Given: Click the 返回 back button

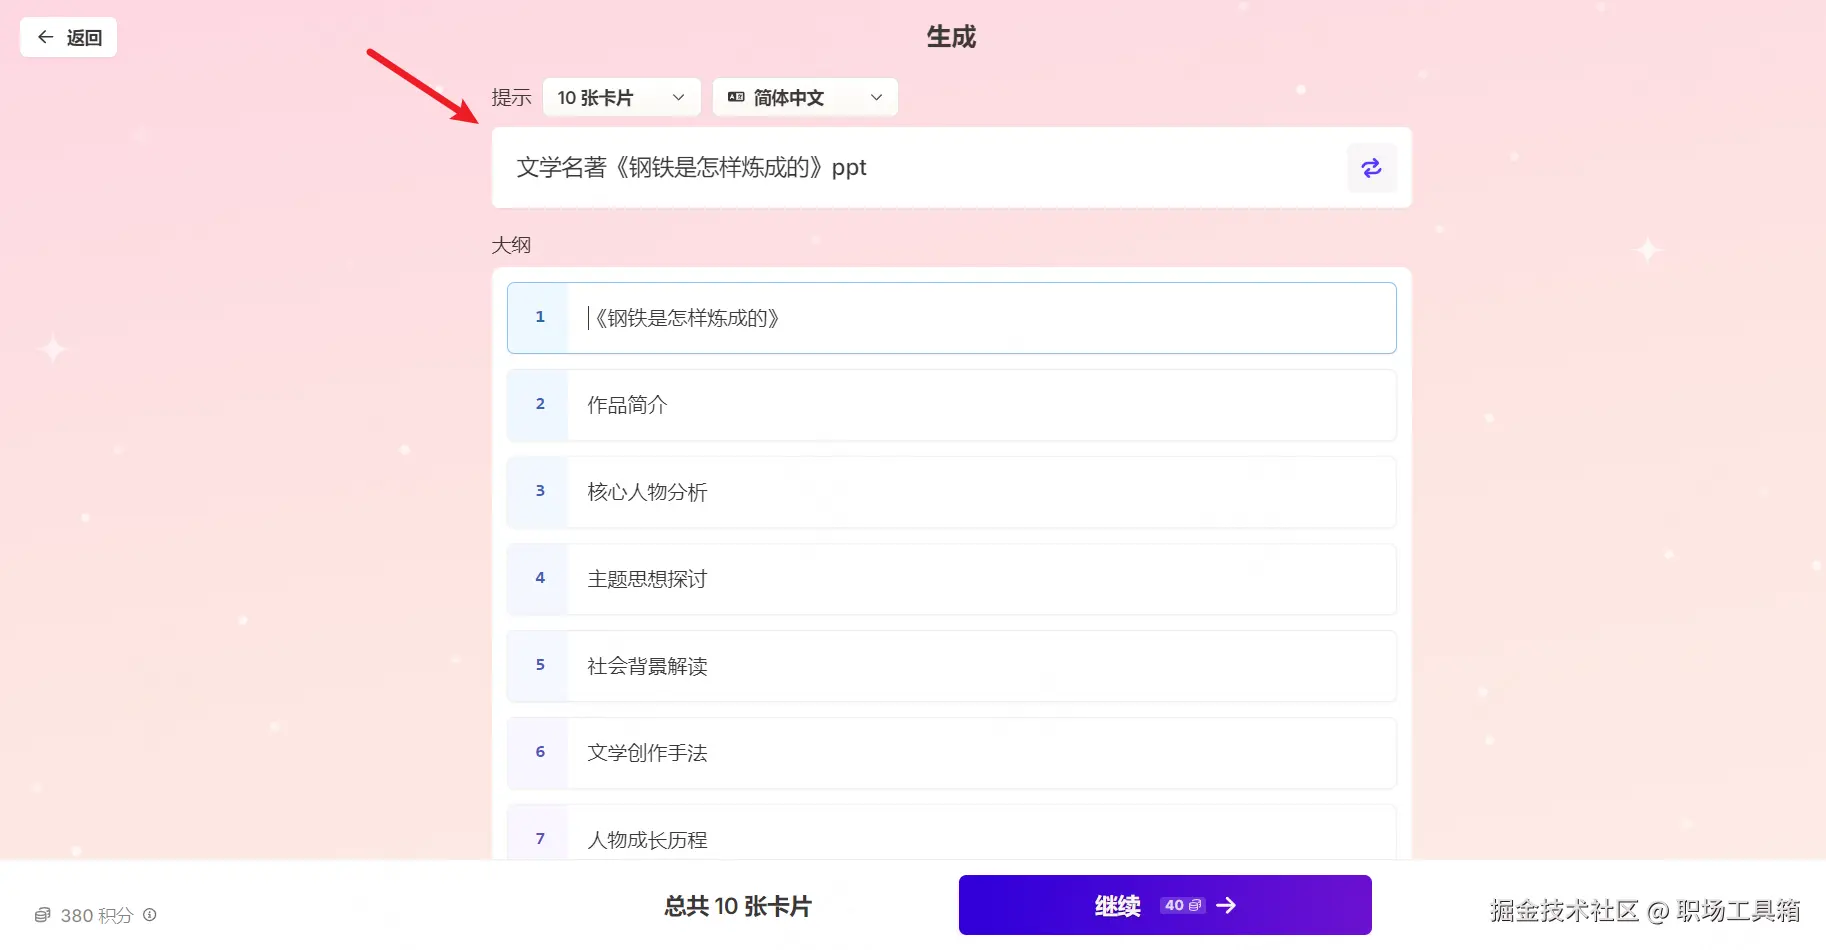Looking at the screenshot, I should (69, 38).
